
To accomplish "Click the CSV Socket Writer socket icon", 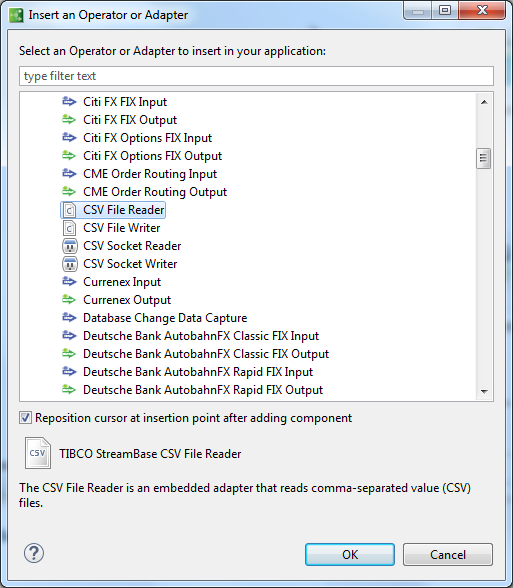I will click(x=69, y=264).
